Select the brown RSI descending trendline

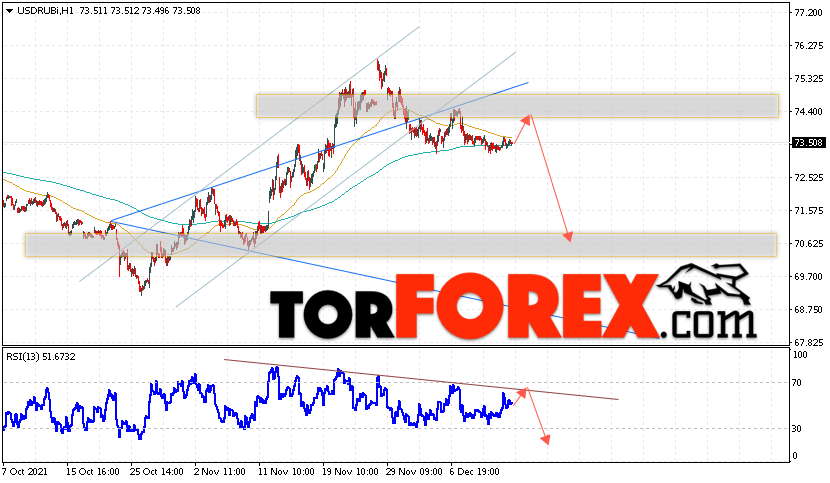[421, 379]
